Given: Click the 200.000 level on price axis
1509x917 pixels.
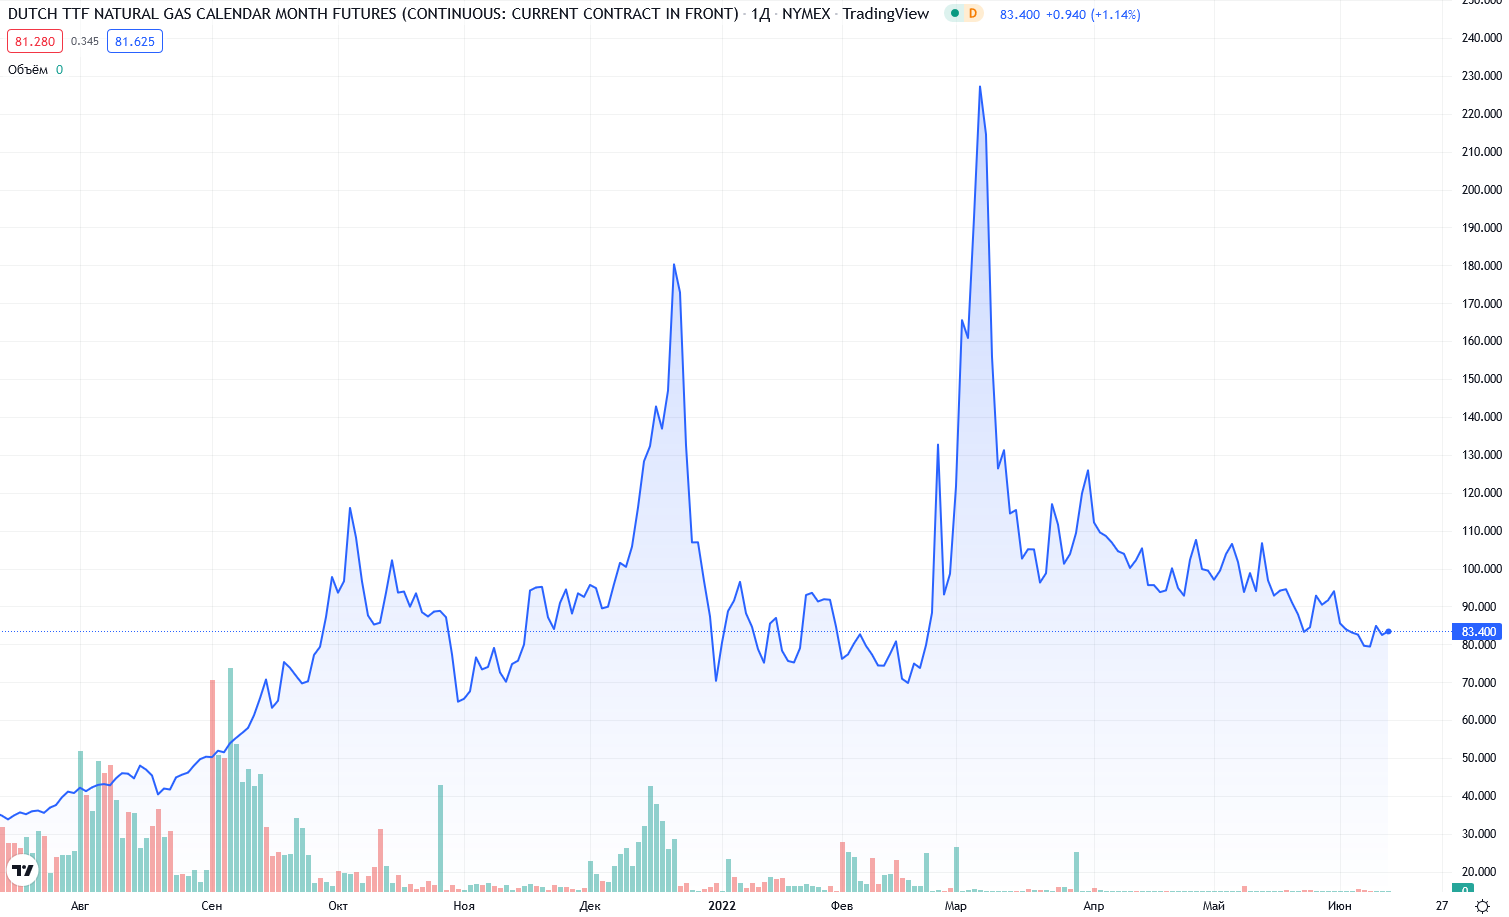Looking at the screenshot, I should point(1481,190).
